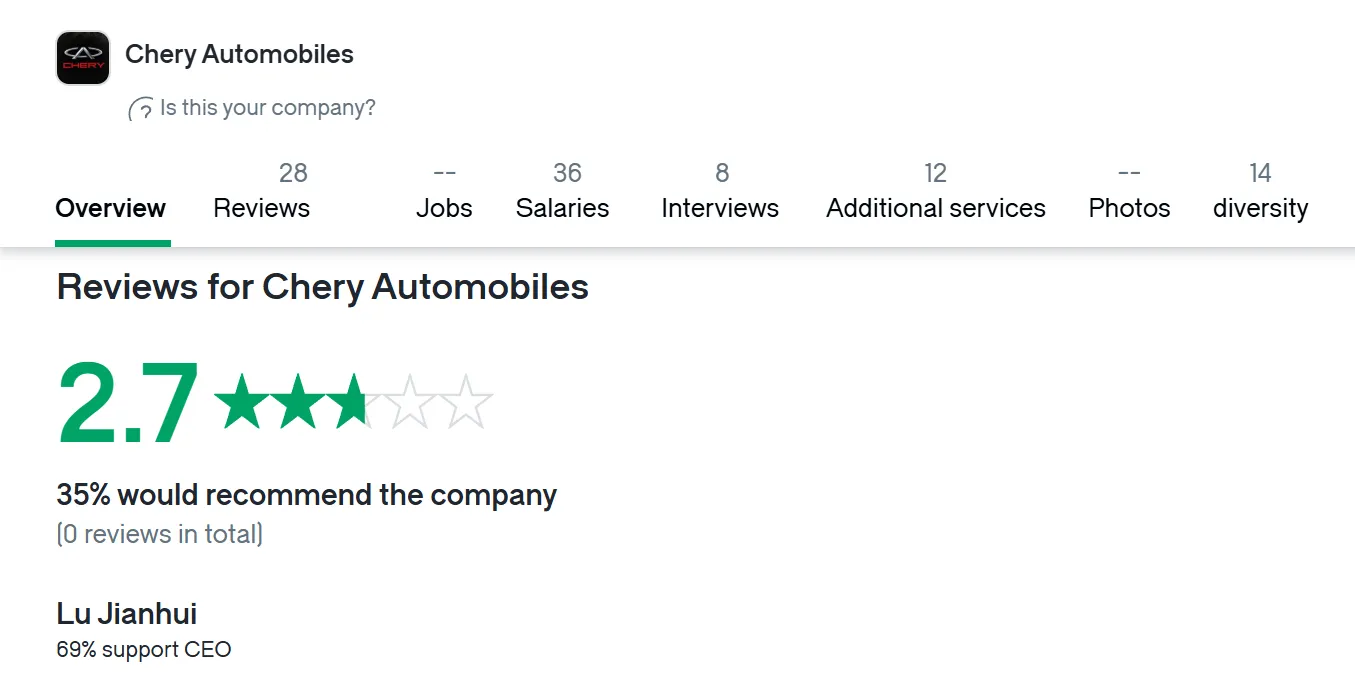
Task: Open the diversity tab
Action: [1260, 192]
